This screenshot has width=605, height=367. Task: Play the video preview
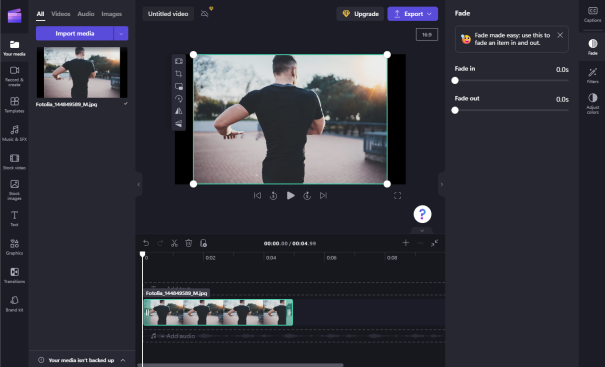pos(291,196)
